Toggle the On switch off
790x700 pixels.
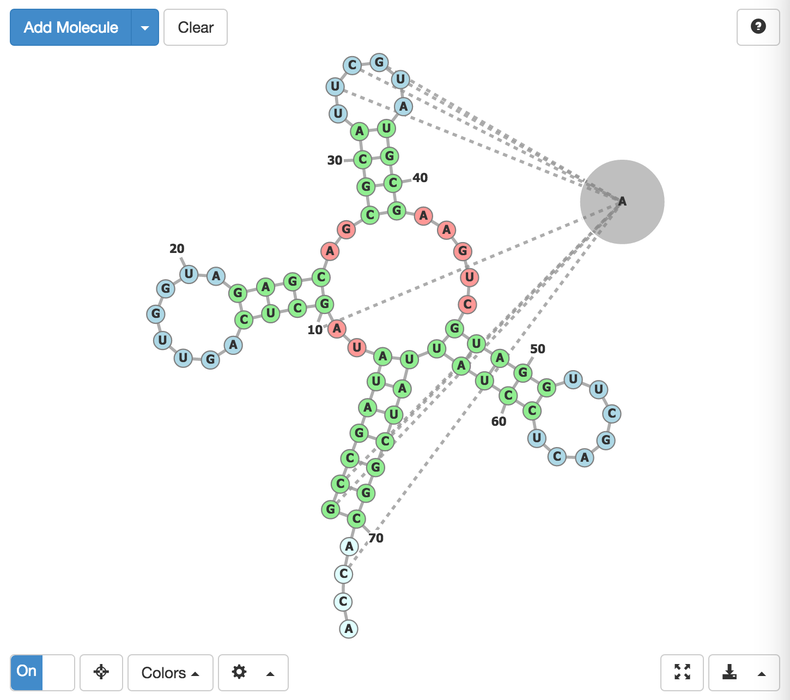pyautogui.click(x=42, y=672)
